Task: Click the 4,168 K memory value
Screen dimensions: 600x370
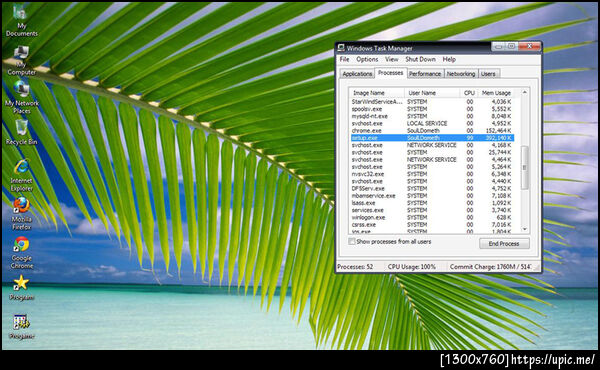Action: (501, 145)
